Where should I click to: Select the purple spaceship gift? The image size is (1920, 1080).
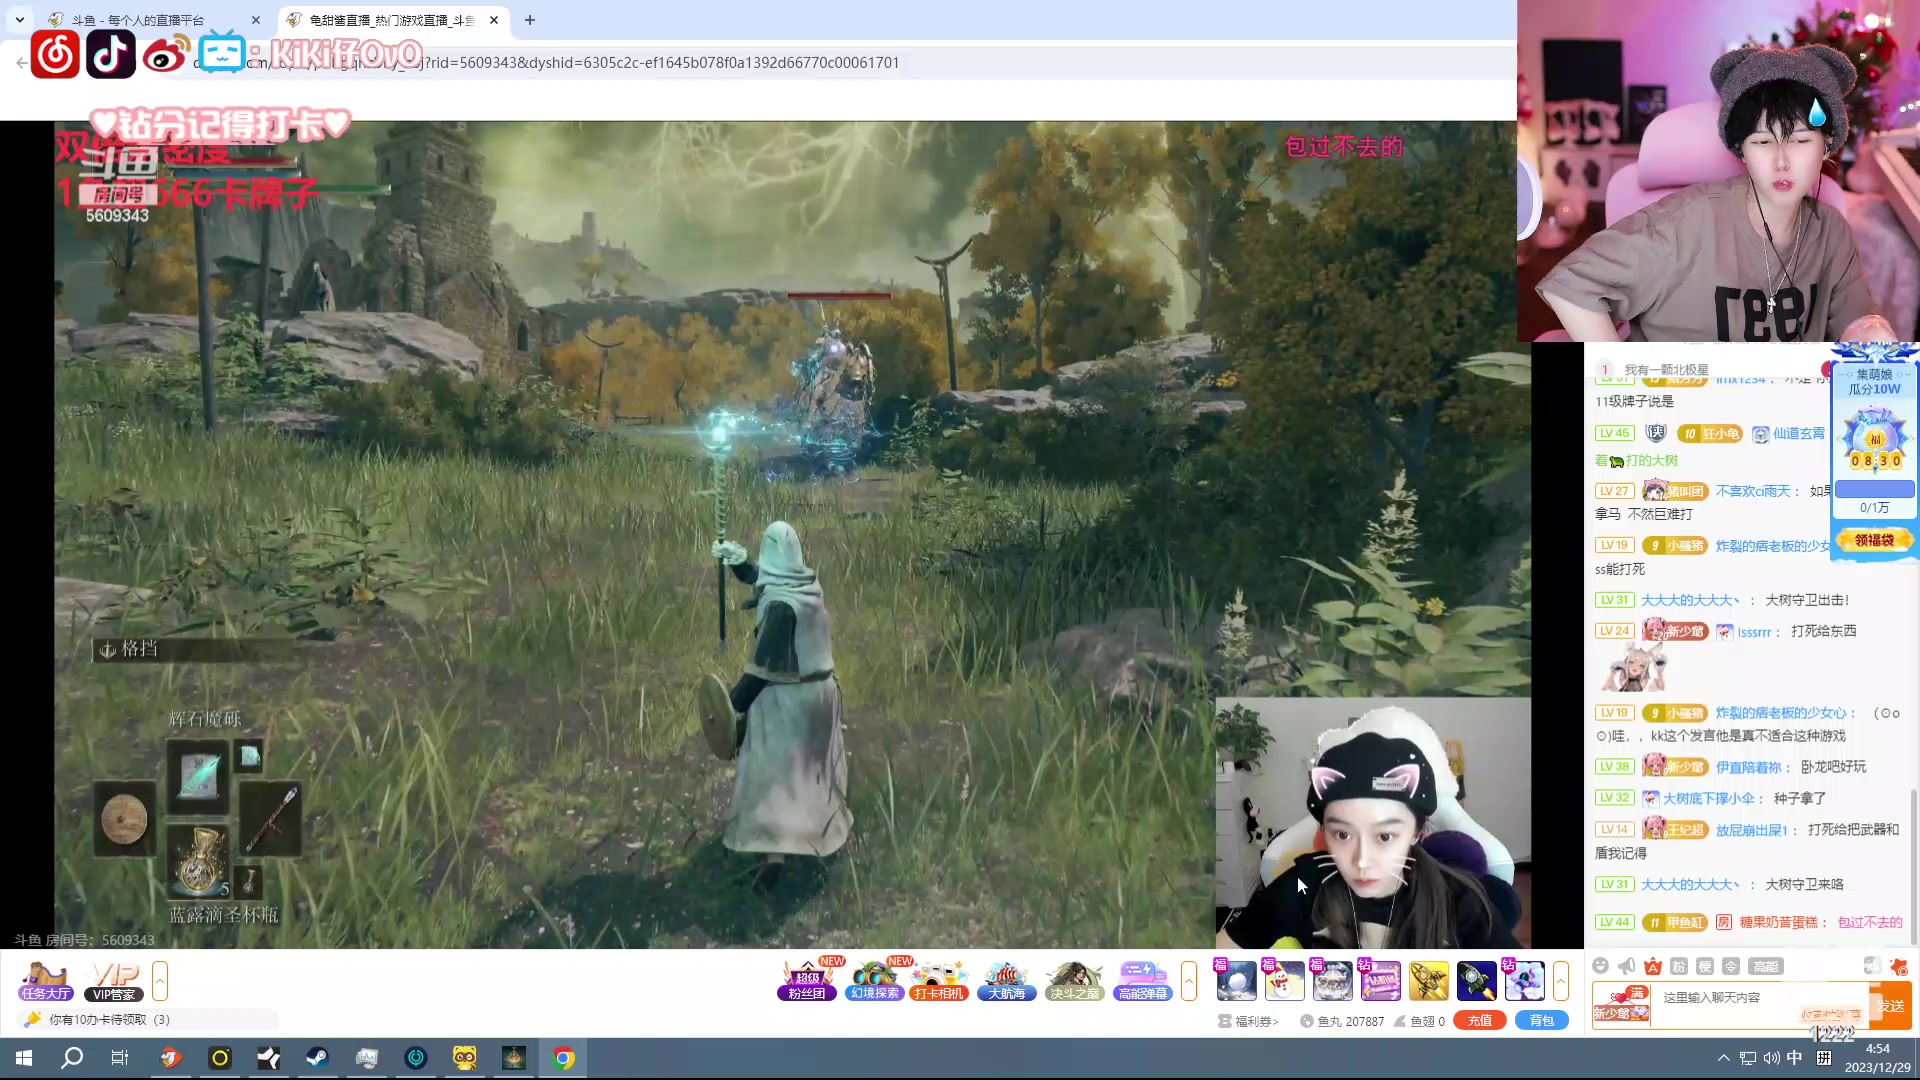tap(1524, 980)
